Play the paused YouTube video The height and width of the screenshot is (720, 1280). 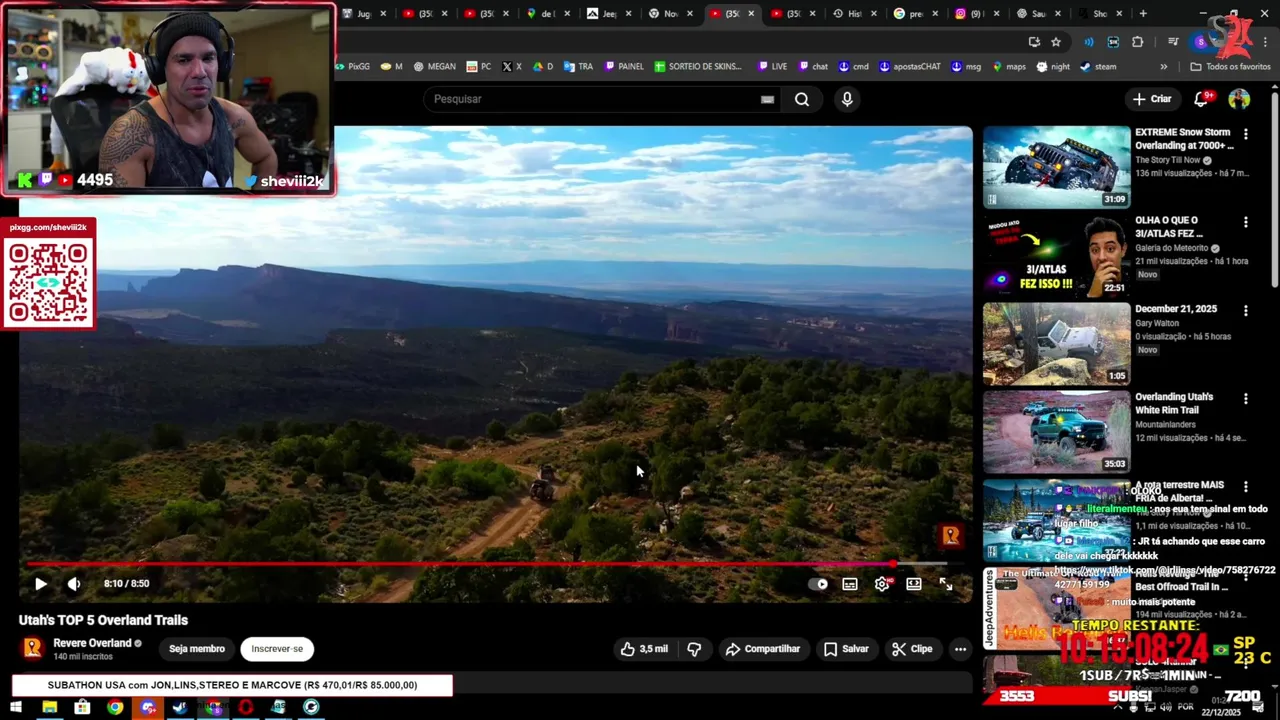click(x=40, y=584)
